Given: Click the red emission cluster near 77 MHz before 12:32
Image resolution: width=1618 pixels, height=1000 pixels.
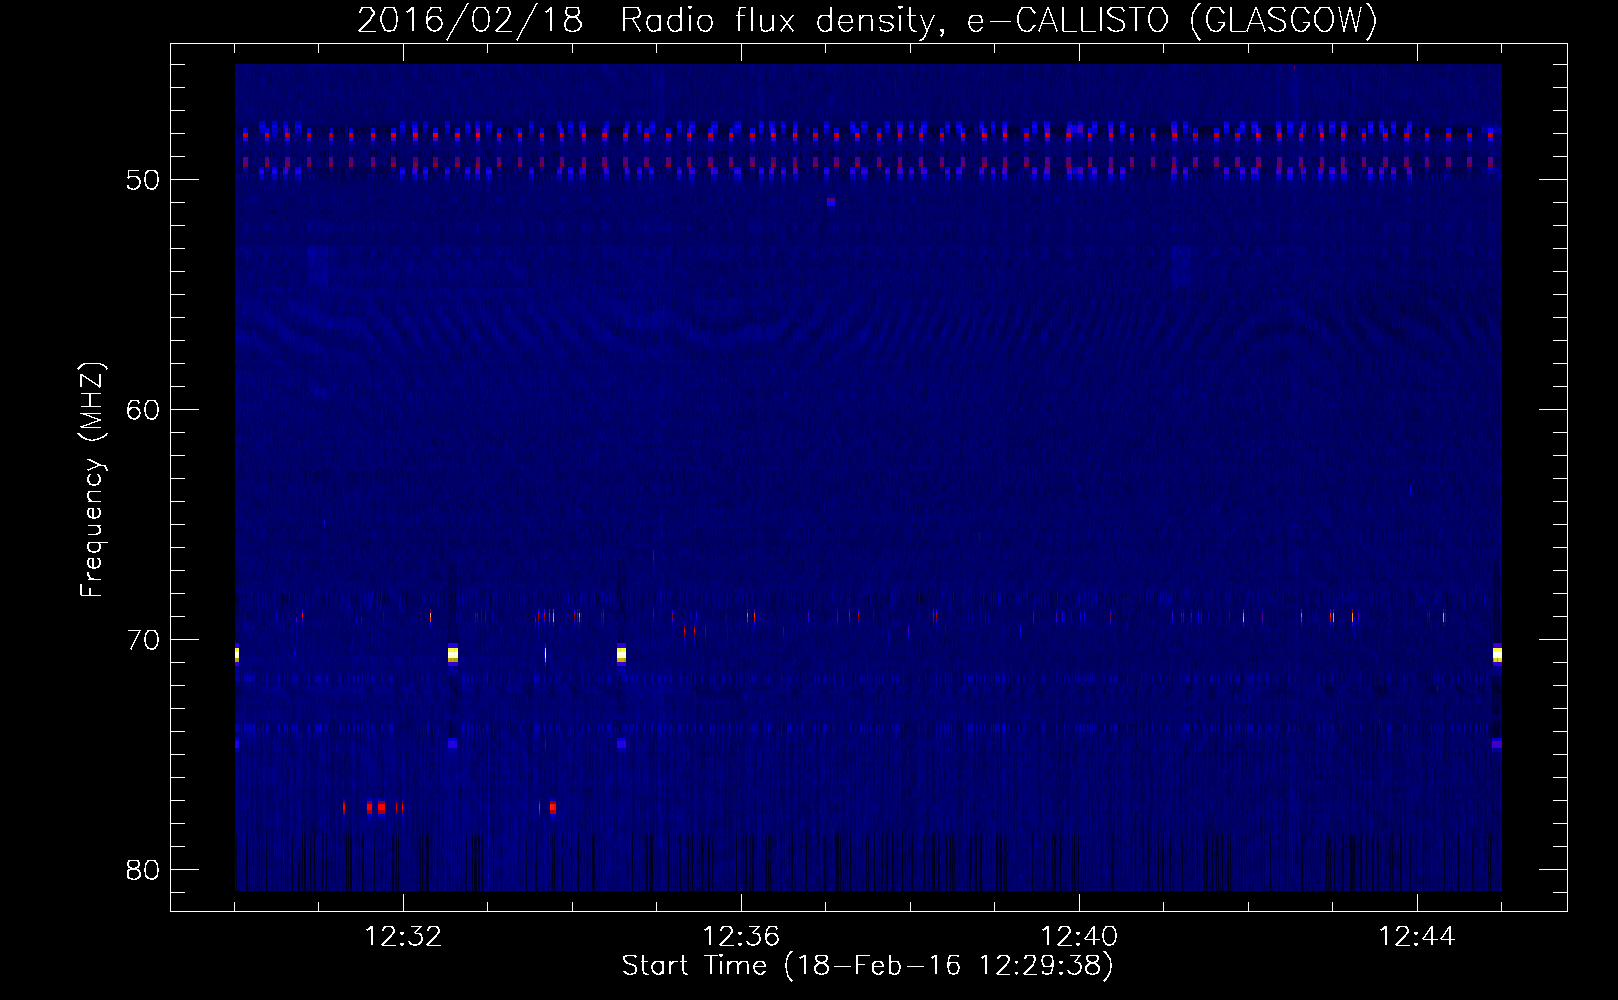Looking at the screenshot, I should click(x=374, y=807).
